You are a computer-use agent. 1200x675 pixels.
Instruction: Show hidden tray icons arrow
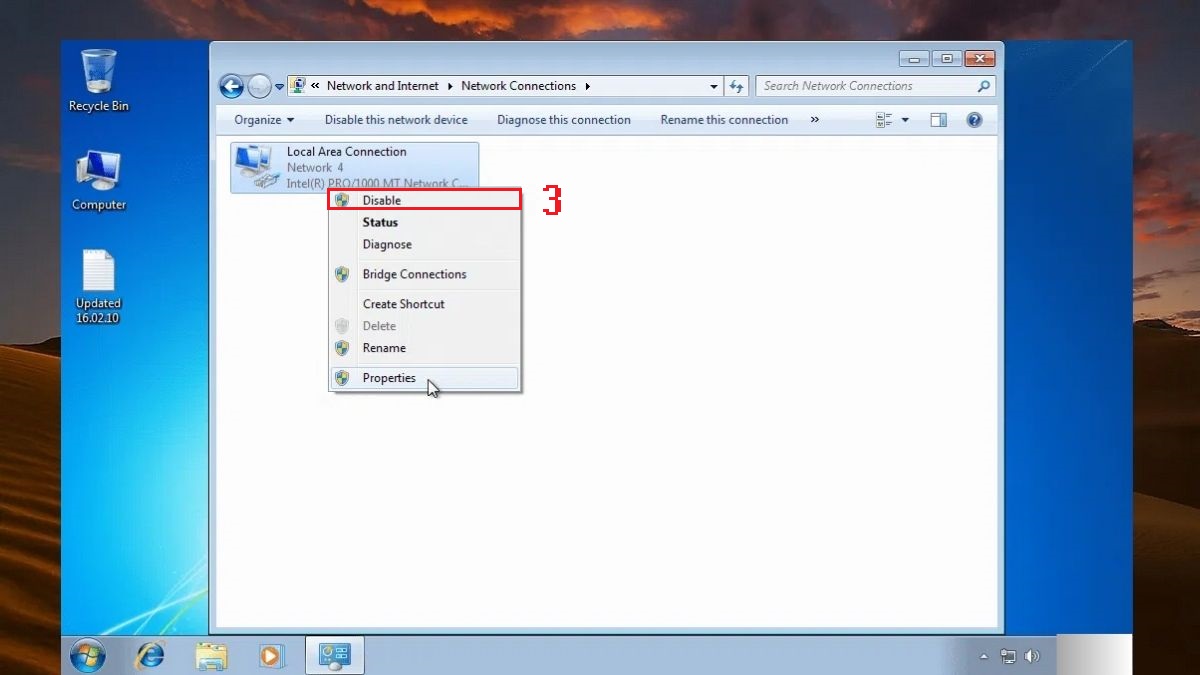click(984, 657)
